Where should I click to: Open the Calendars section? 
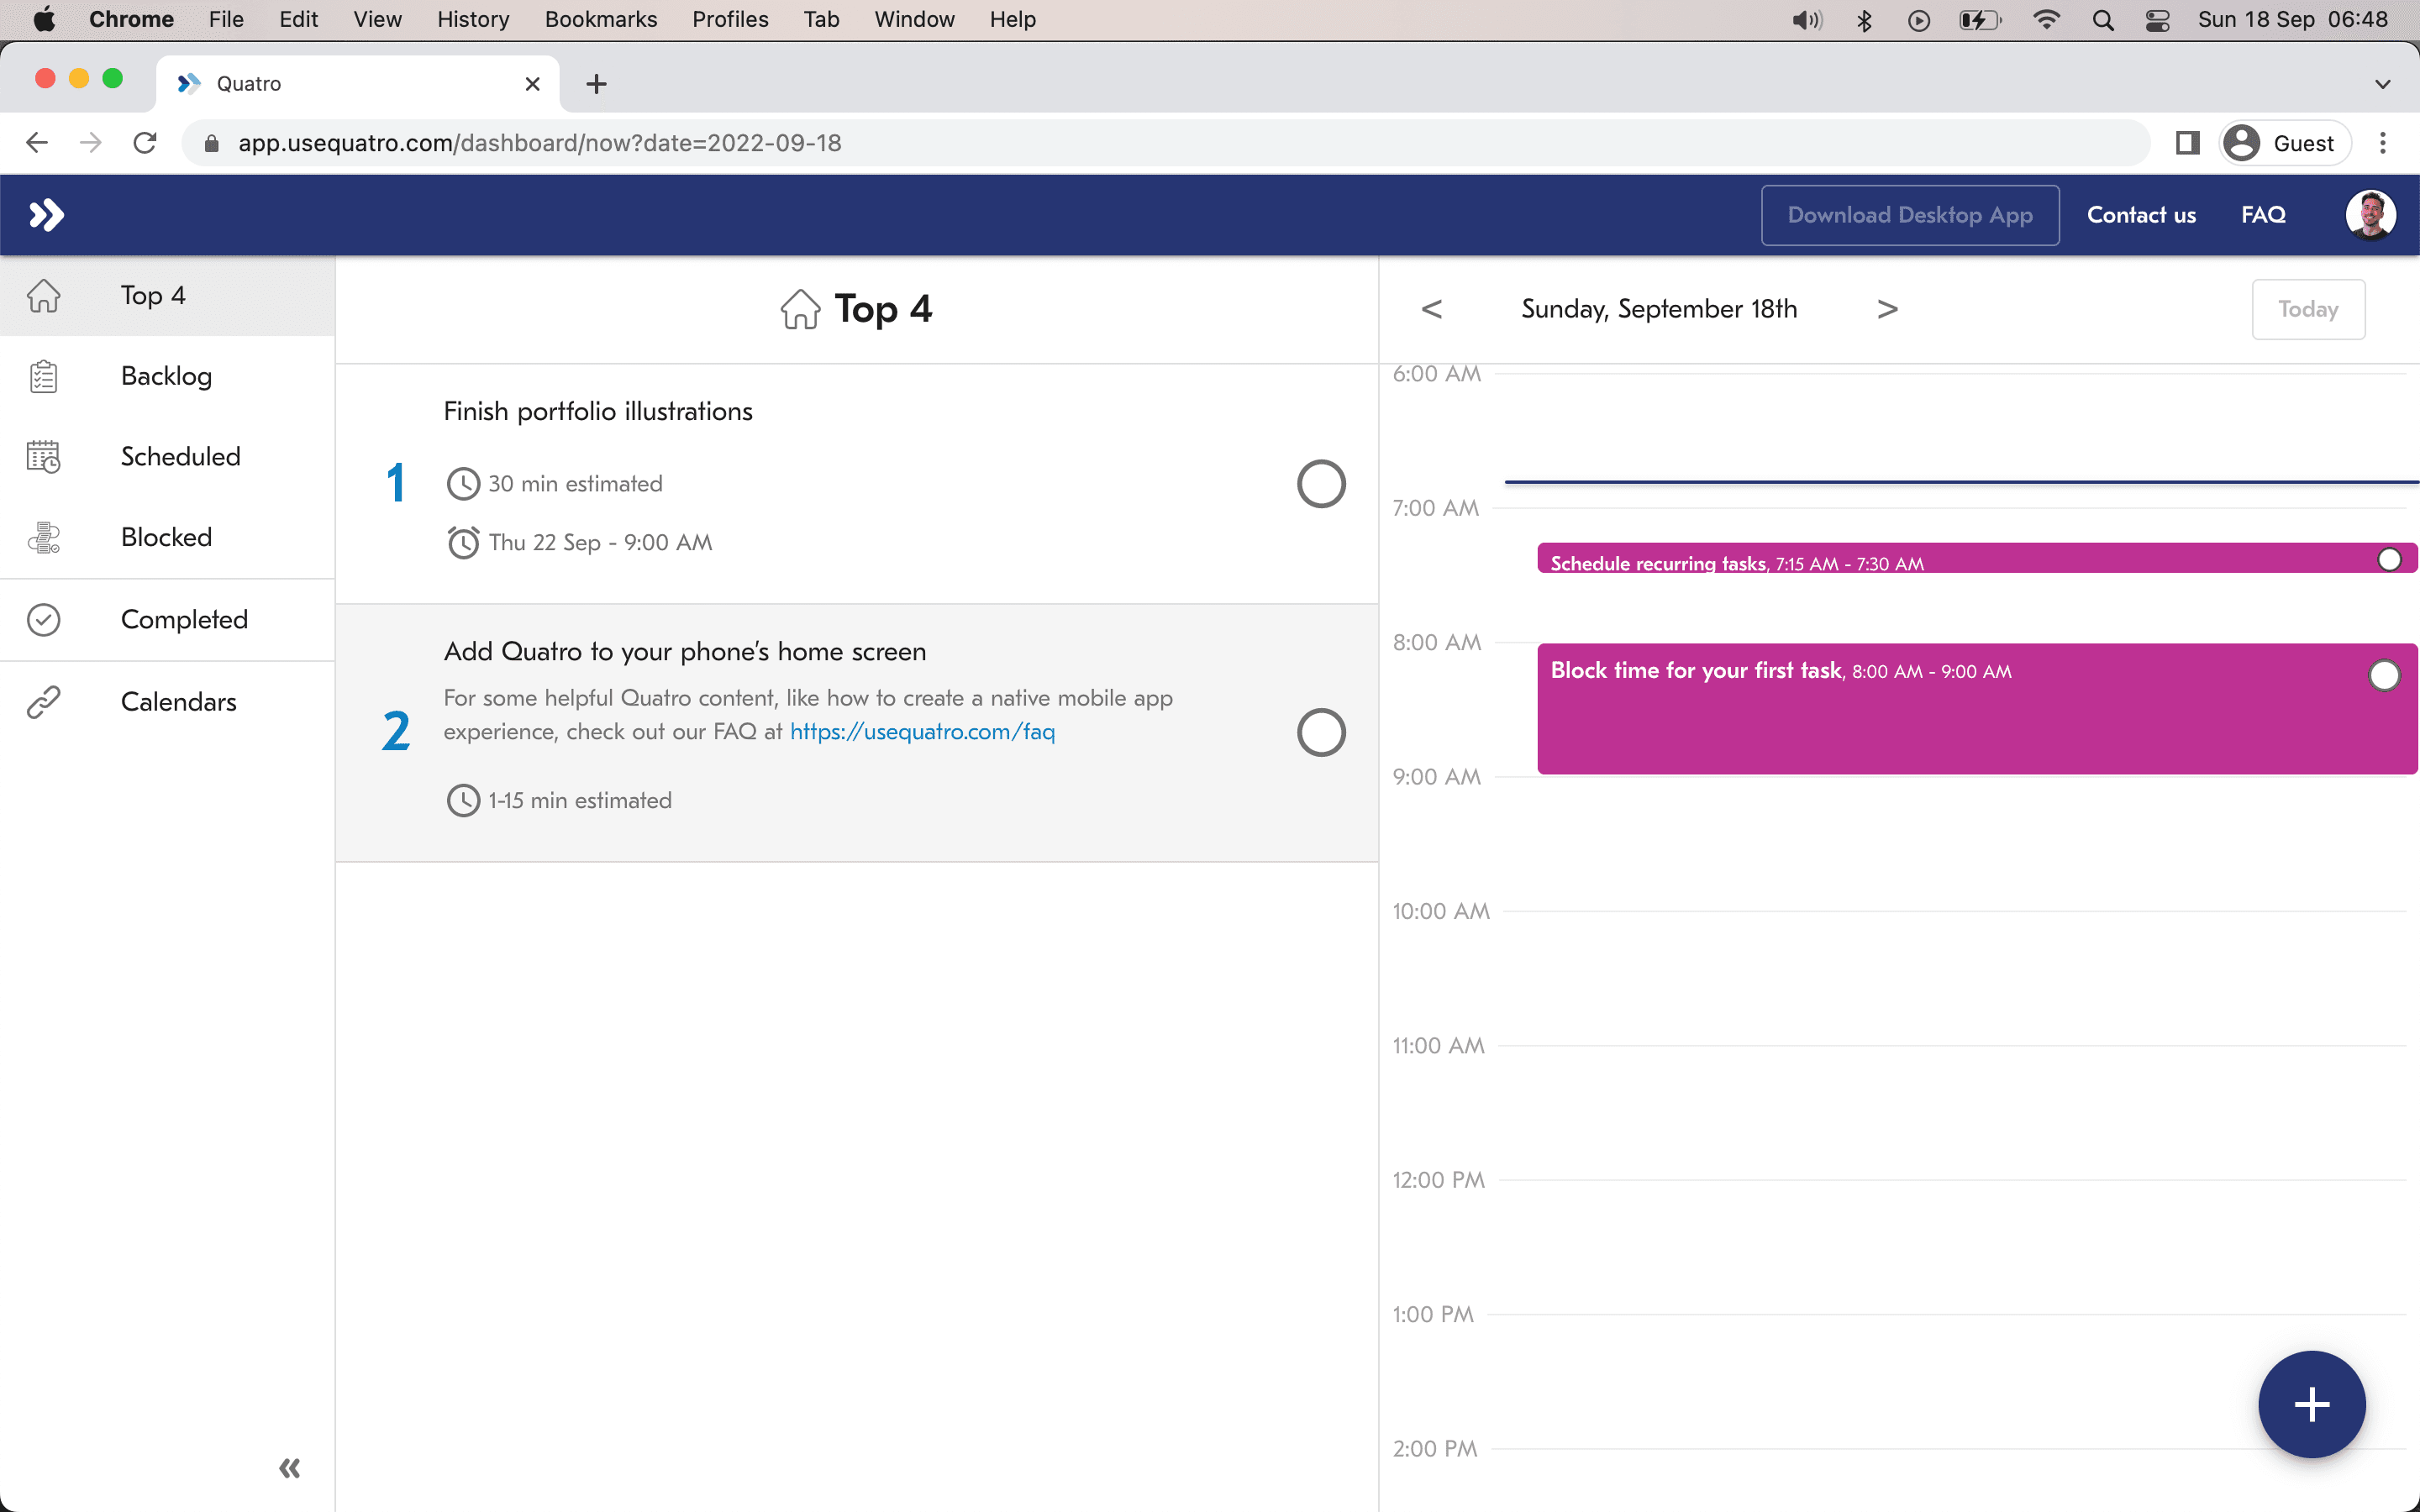point(177,701)
